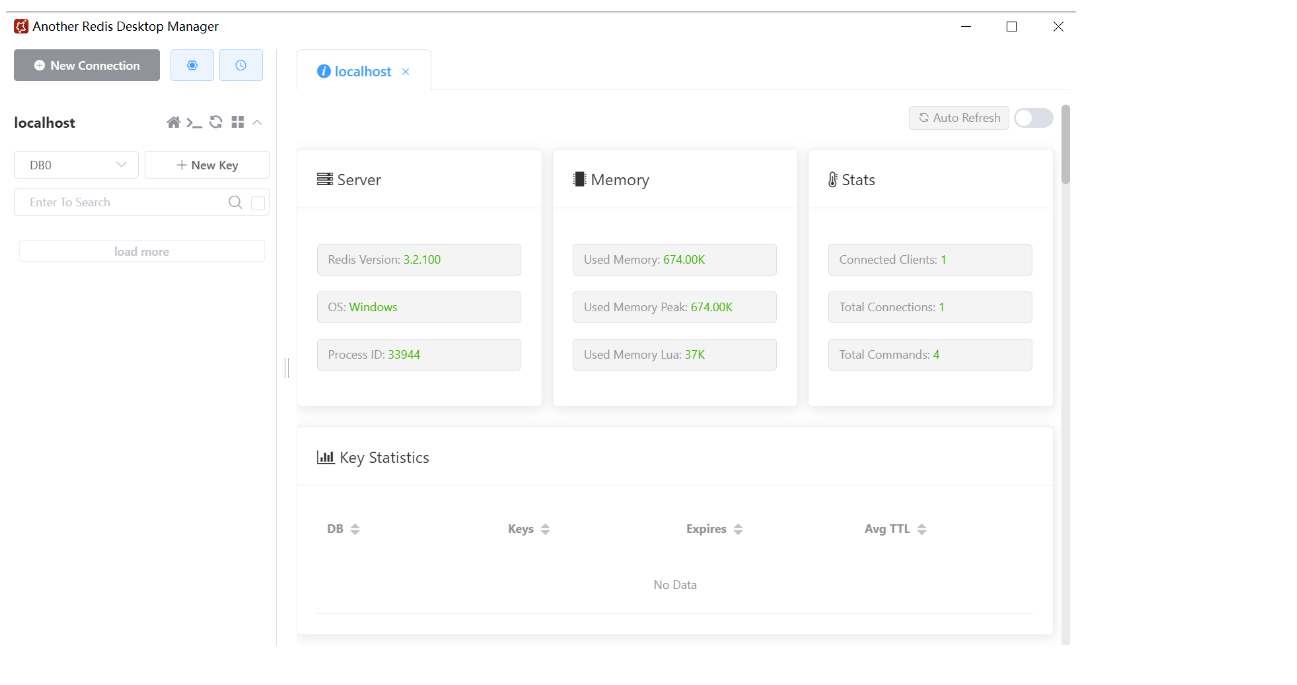This screenshot has width=1297, height=685.
Task: Sort by DB column arrows
Action: 355,529
